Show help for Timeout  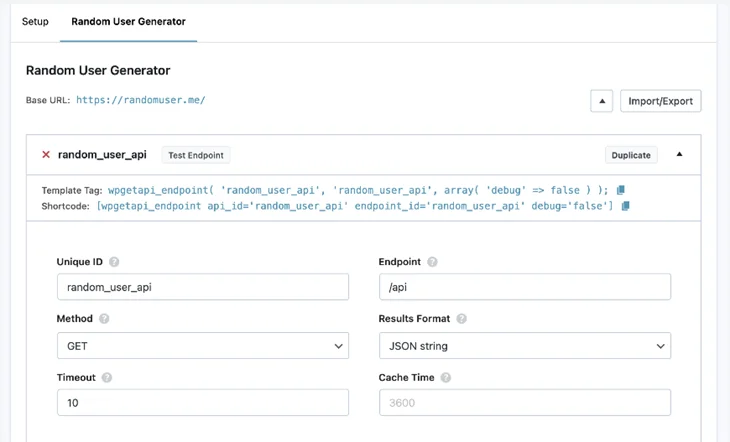(x=107, y=377)
